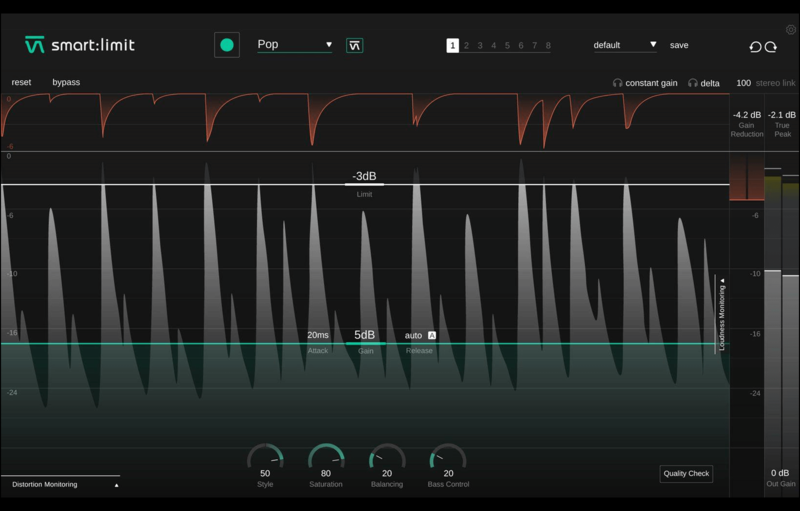The height and width of the screenshot is (511, 800).
Task: Select state slot 2
Action: click(466, 45)
